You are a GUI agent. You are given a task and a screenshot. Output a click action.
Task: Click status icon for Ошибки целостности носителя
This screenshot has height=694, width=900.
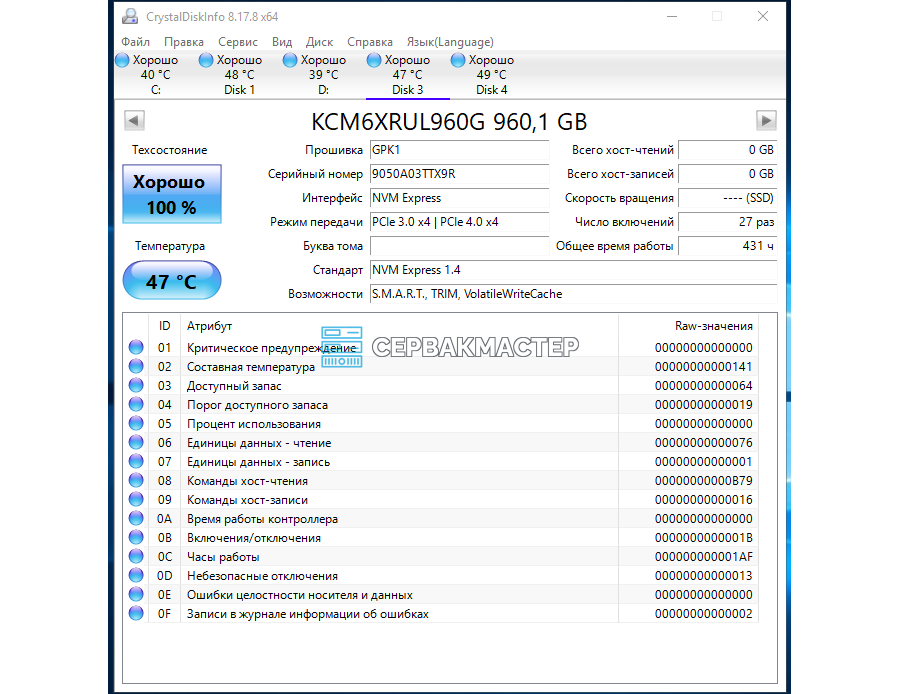[136, 594]
